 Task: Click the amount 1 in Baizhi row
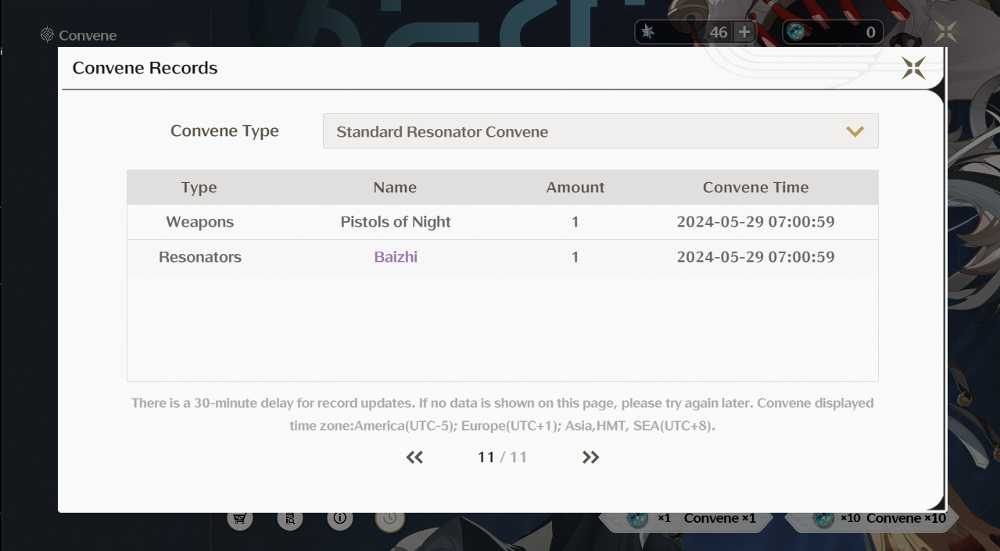click(x=575, y=257)
